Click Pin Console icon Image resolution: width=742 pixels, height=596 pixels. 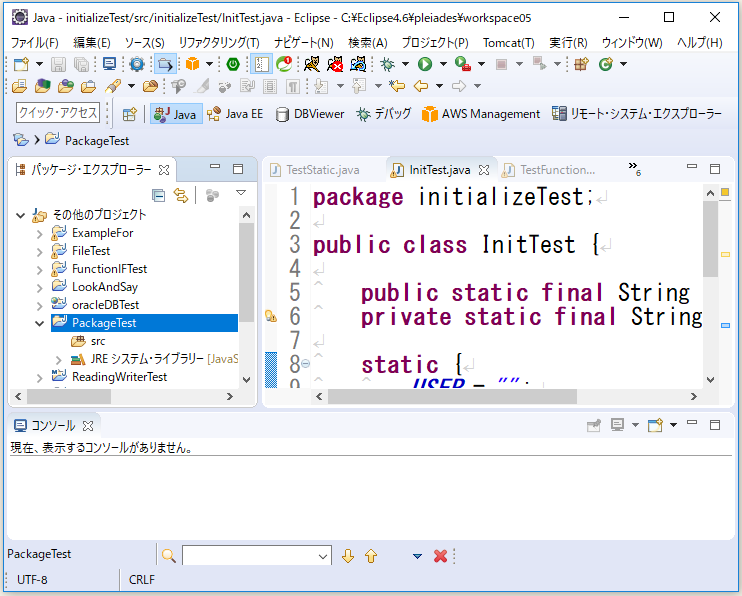pos(594,425)
